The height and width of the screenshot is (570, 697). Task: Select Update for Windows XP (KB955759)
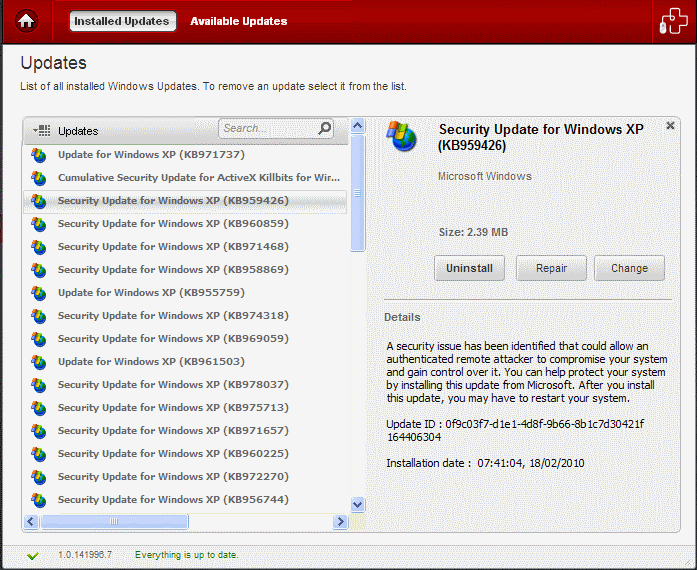185,293
